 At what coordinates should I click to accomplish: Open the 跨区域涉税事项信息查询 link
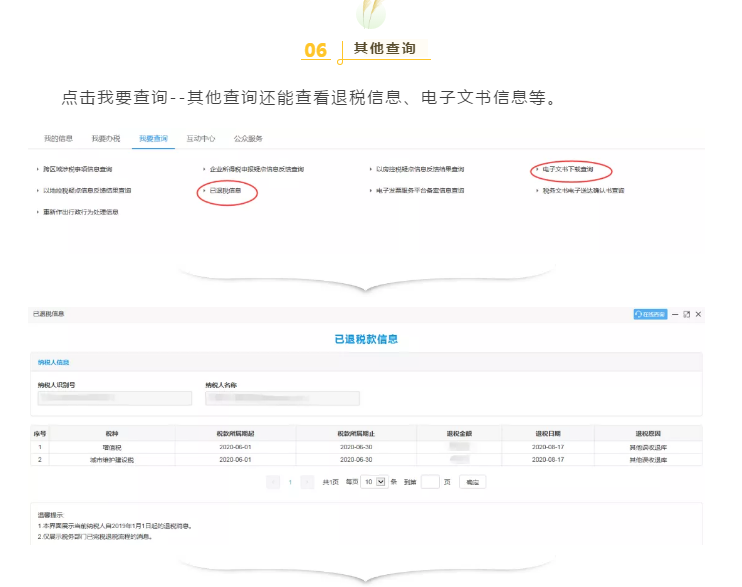[78, 169]
